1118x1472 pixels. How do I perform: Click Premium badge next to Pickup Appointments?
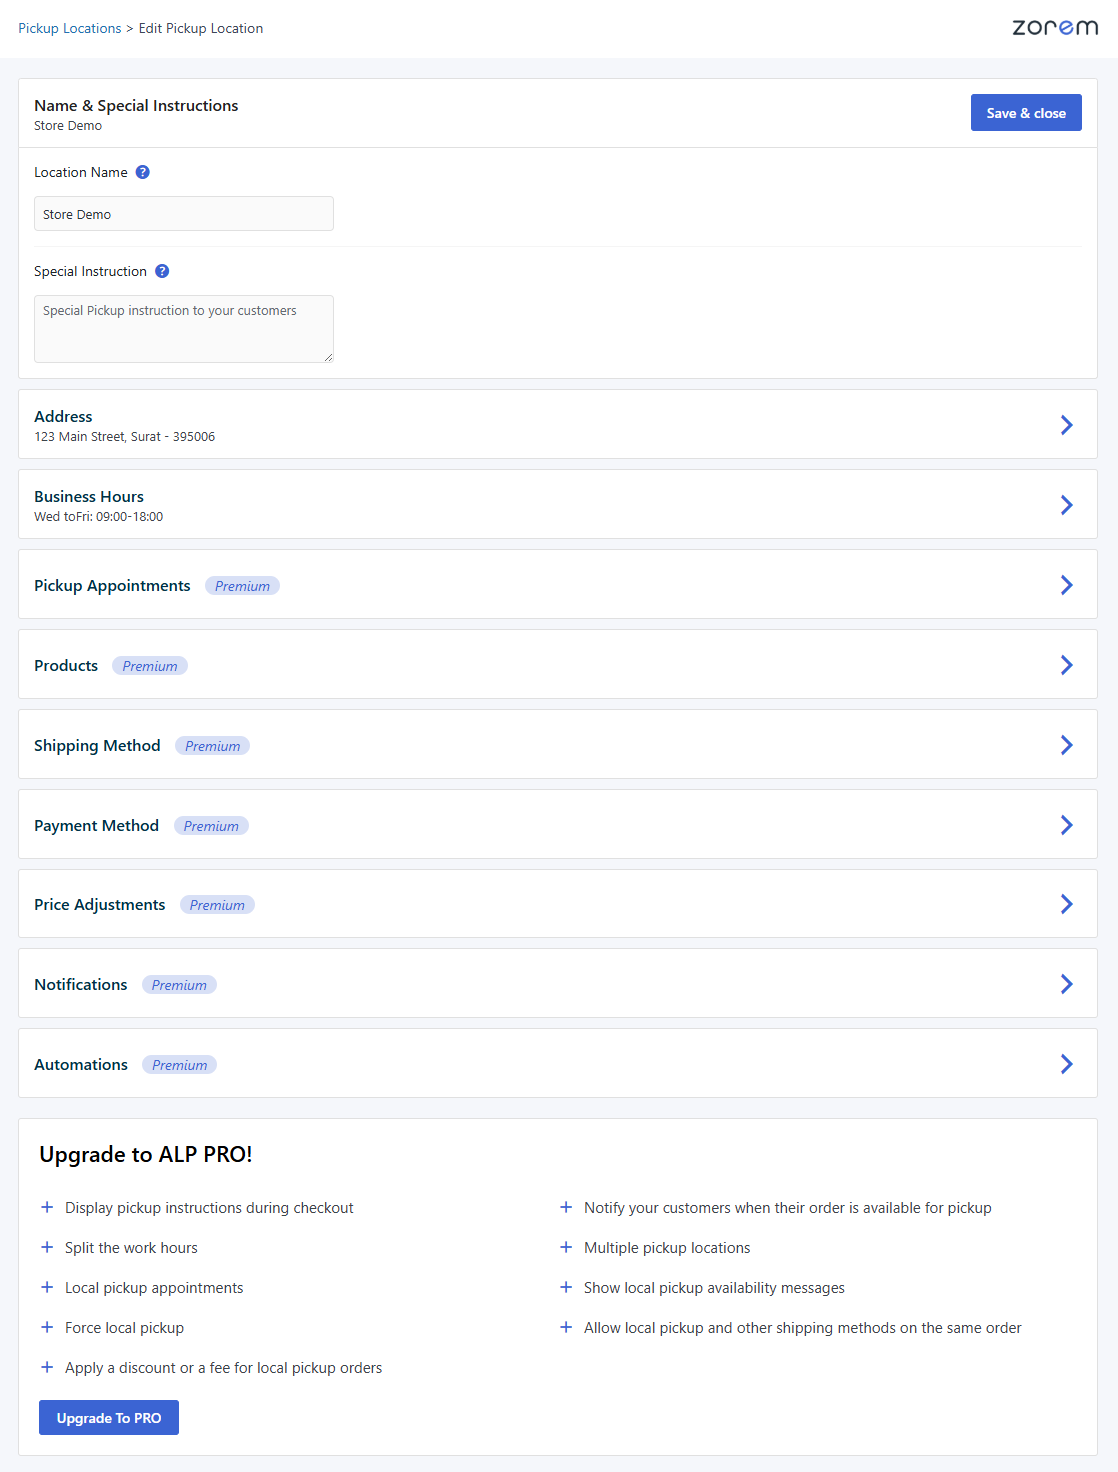(x=242, y=586)
